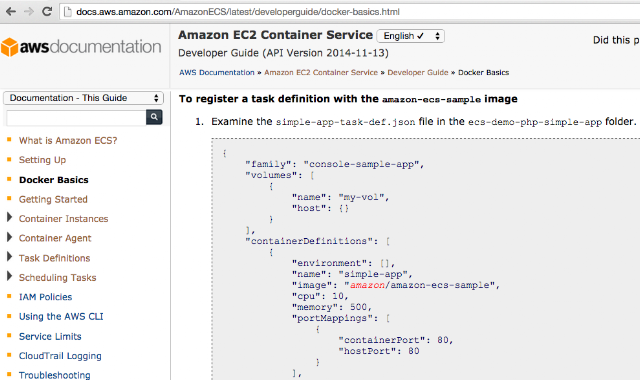Open the Docker Basics sidebar item
640x380 pixels.
[53, 180]
